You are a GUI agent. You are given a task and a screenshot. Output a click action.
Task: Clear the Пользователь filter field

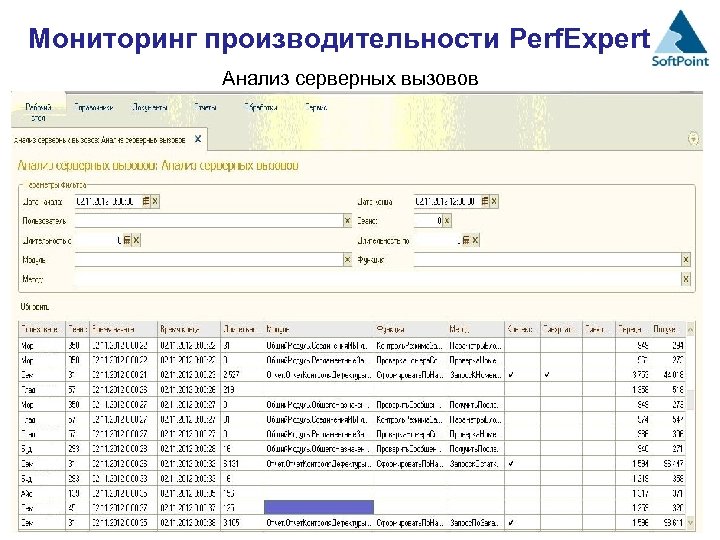click(347, 221)
